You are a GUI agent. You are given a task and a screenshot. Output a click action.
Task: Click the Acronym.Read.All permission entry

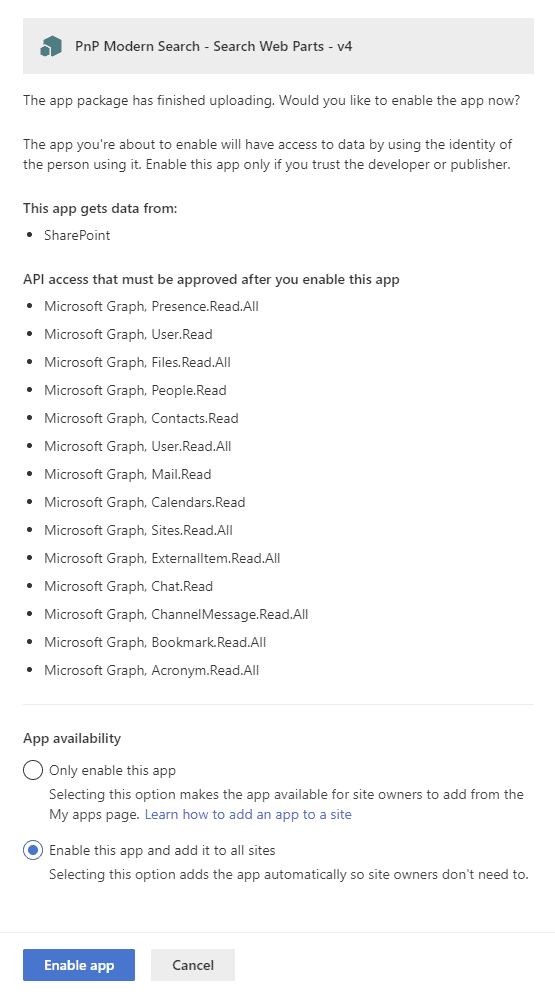(151, 670)
